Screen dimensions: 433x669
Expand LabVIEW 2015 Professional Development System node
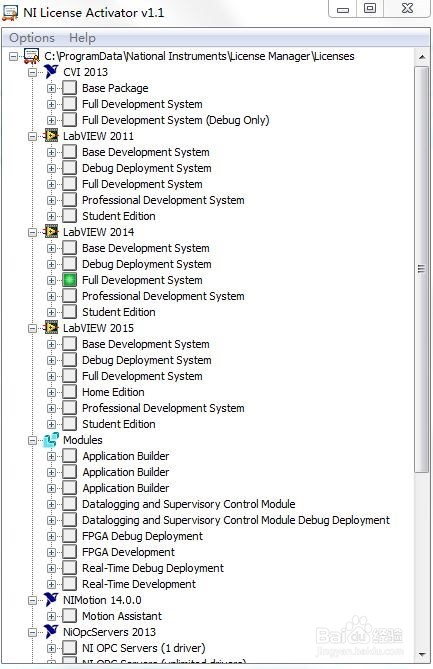(x=52, y=408)
